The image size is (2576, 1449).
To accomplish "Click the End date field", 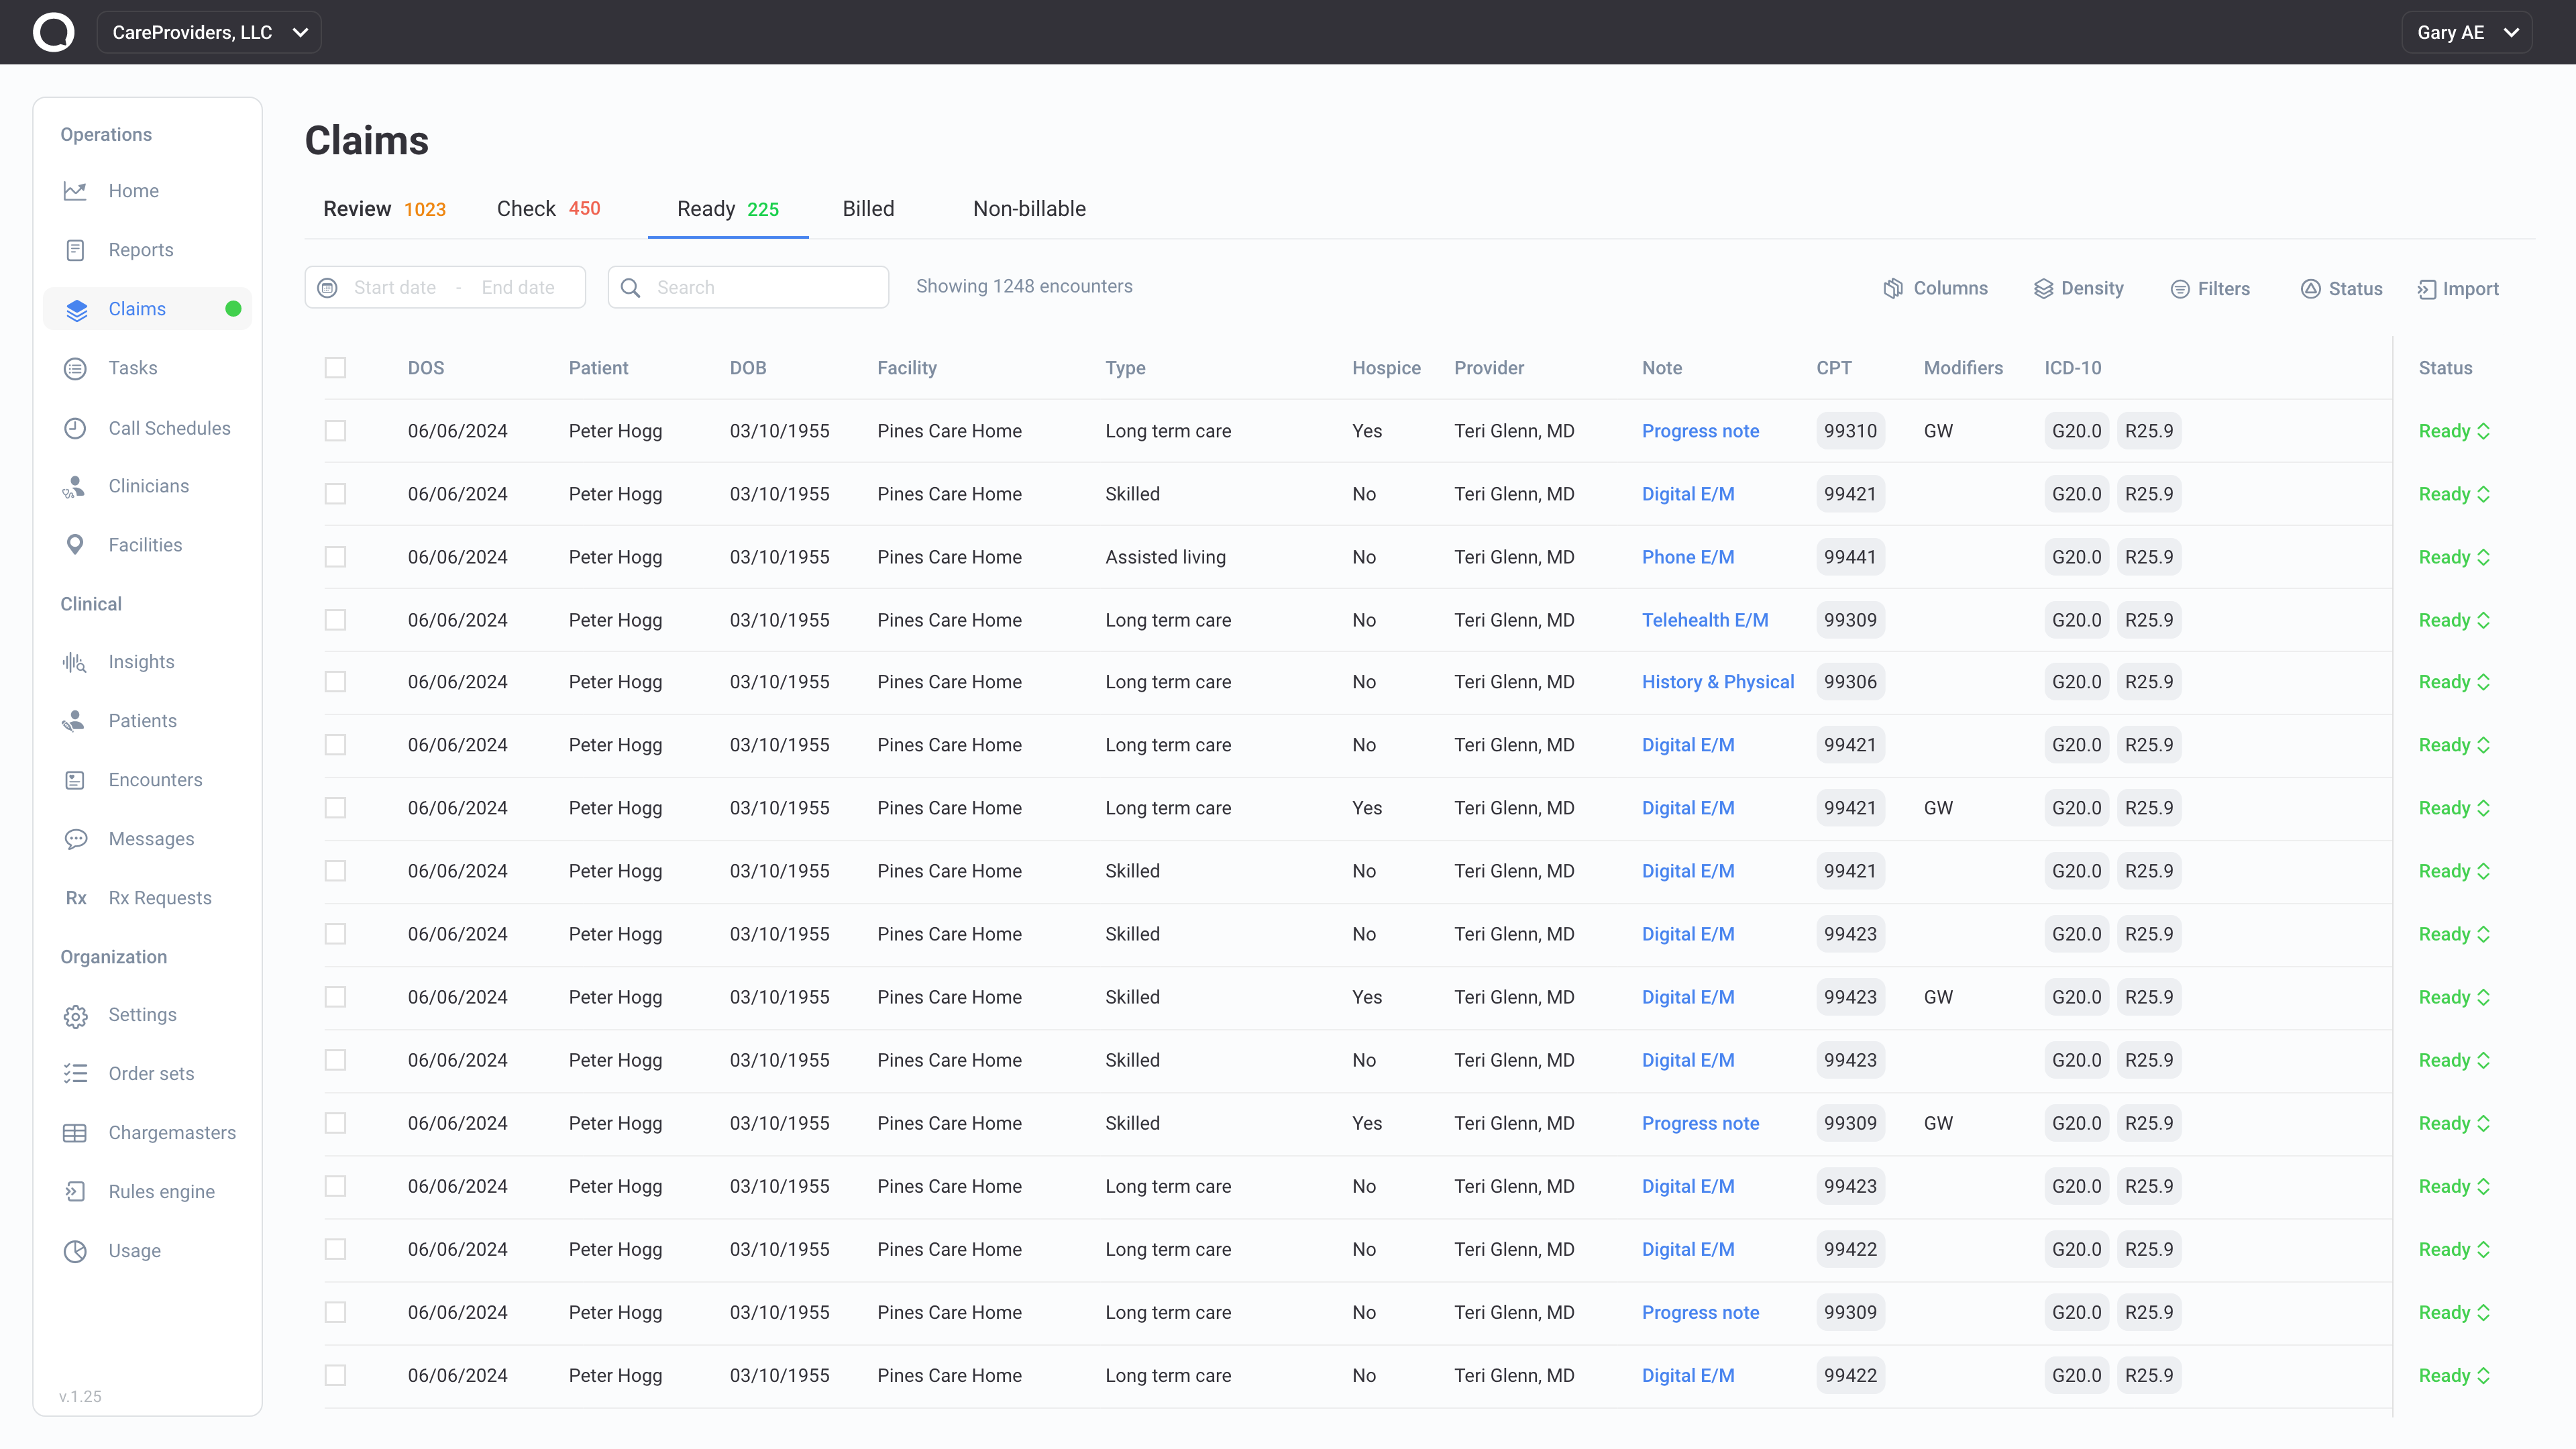I will [x=518, y=288].
